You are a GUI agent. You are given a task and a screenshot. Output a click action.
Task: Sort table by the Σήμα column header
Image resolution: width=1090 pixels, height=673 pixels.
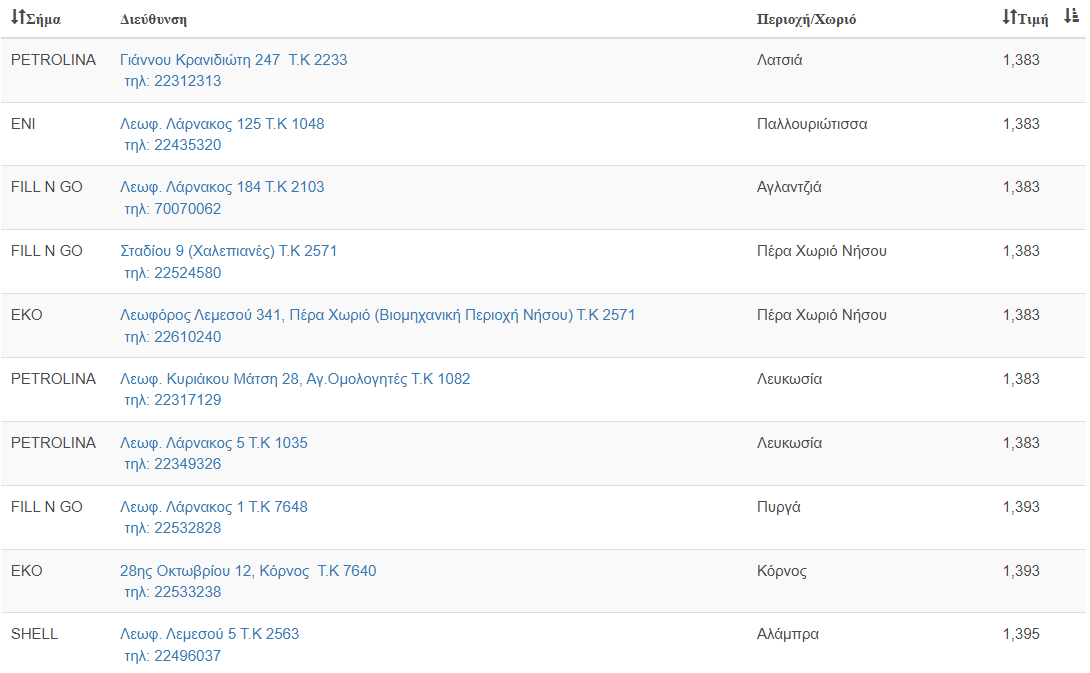point(35,19)
